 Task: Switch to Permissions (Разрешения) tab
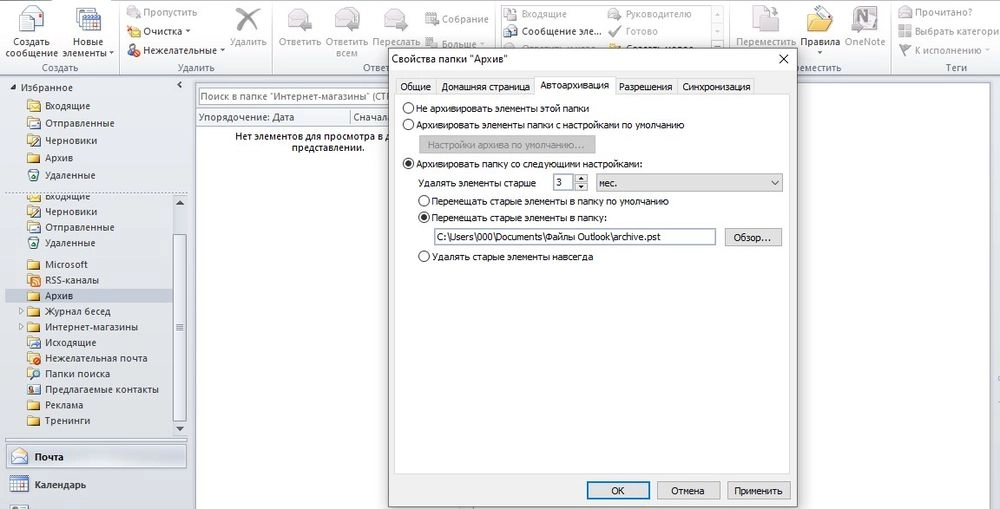tap(645, 87)
